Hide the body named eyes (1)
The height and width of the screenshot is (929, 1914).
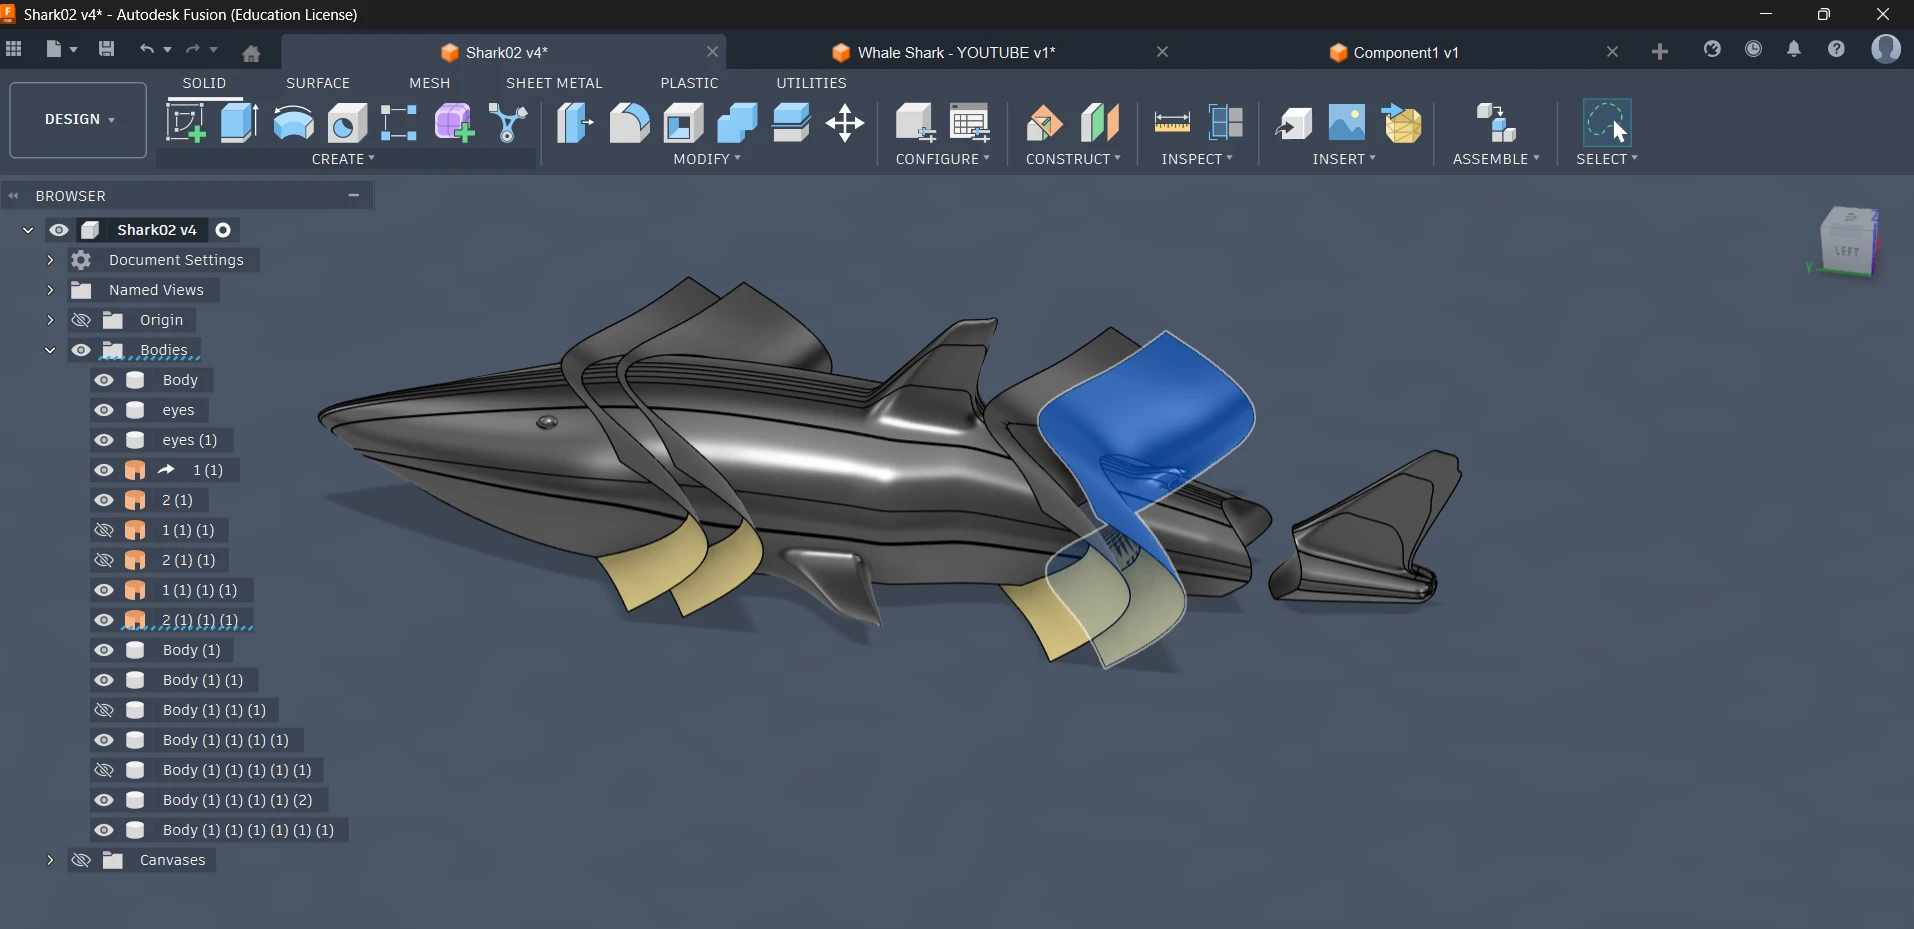tap(104, 440)
